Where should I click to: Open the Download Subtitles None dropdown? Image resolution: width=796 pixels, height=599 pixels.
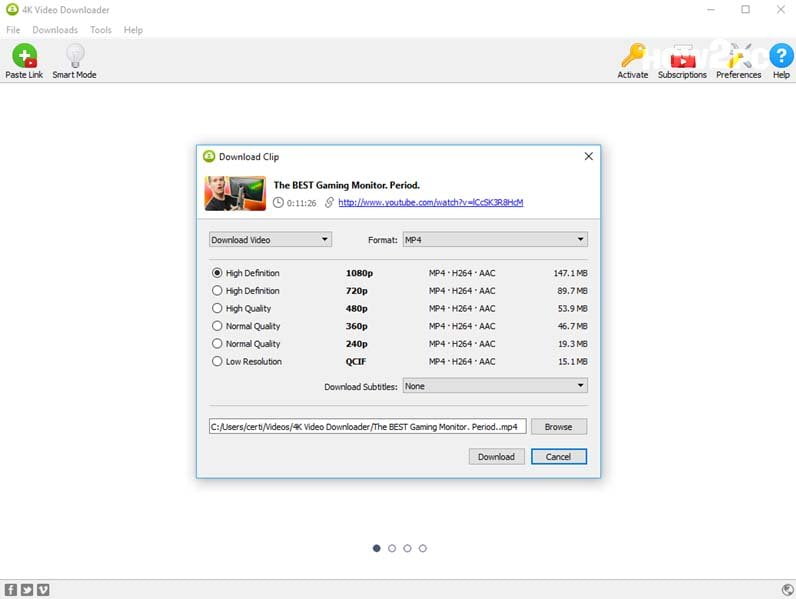pyautogui.click(x=495, y=386)
